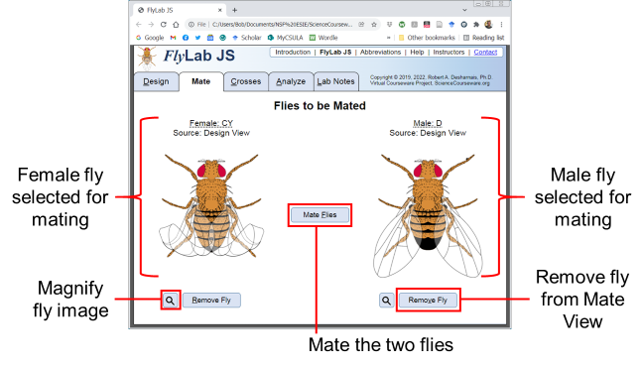Close the FlyLab JS browser tab
The height and width of the screenshot is (367, 643).
coord(220,10)
